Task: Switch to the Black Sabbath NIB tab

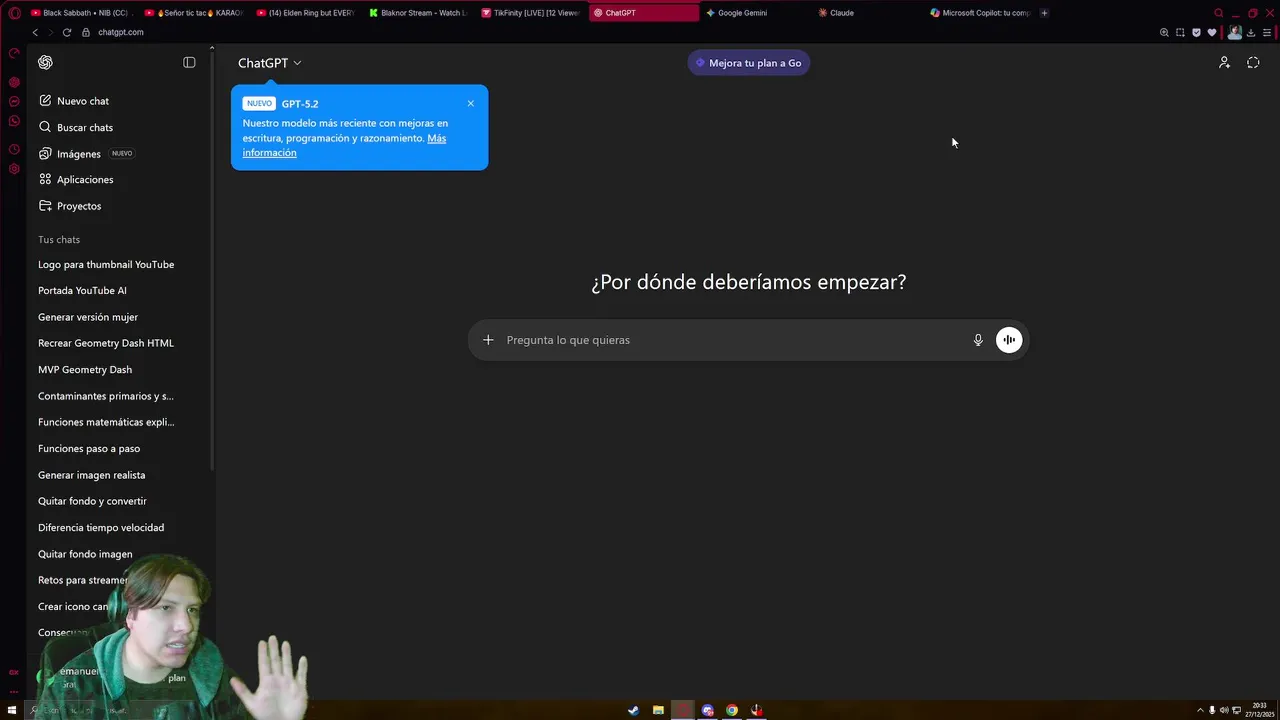Action: coord(83,13)
